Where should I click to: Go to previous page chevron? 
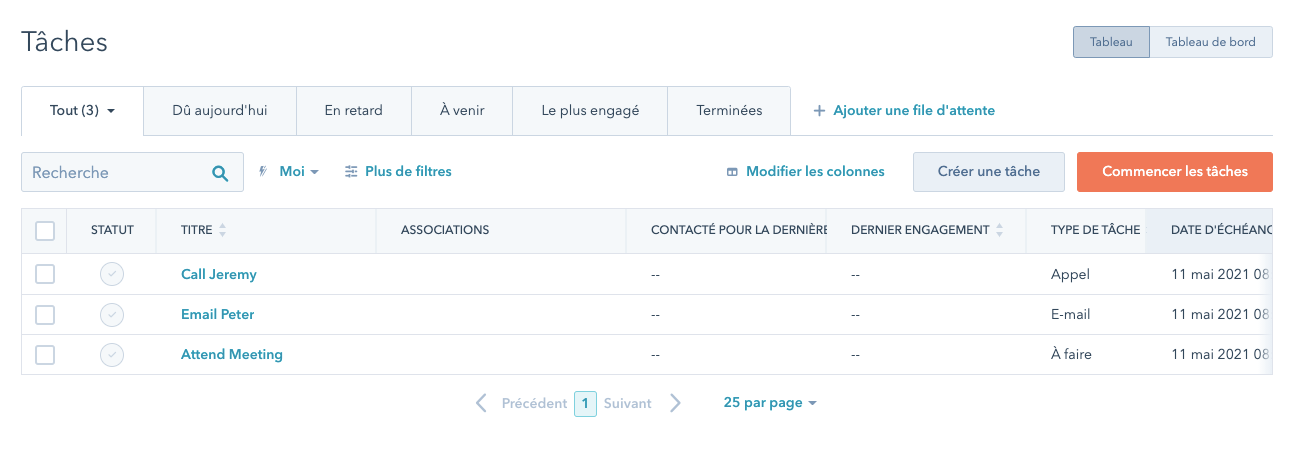[482, 403]
